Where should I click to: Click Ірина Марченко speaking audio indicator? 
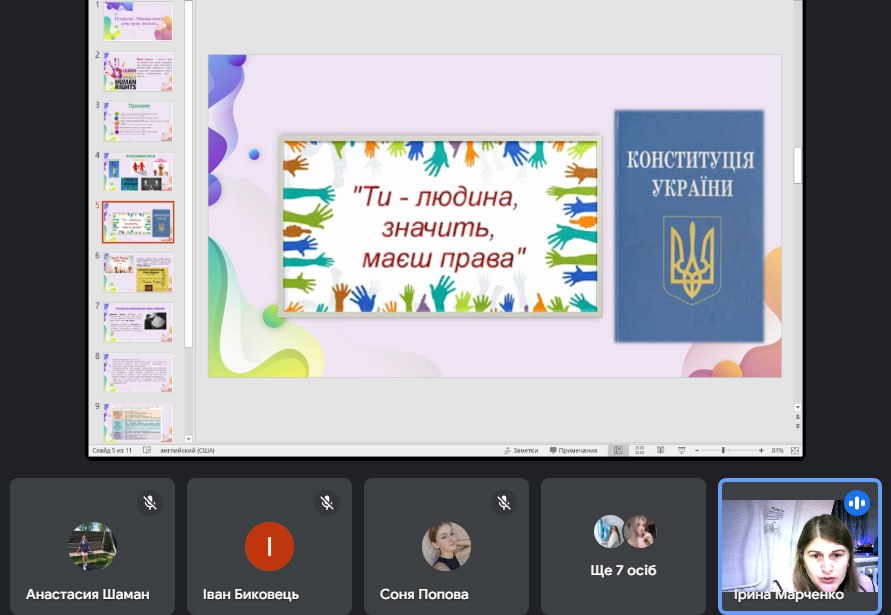pyautogui.click(x=857, y=503)
